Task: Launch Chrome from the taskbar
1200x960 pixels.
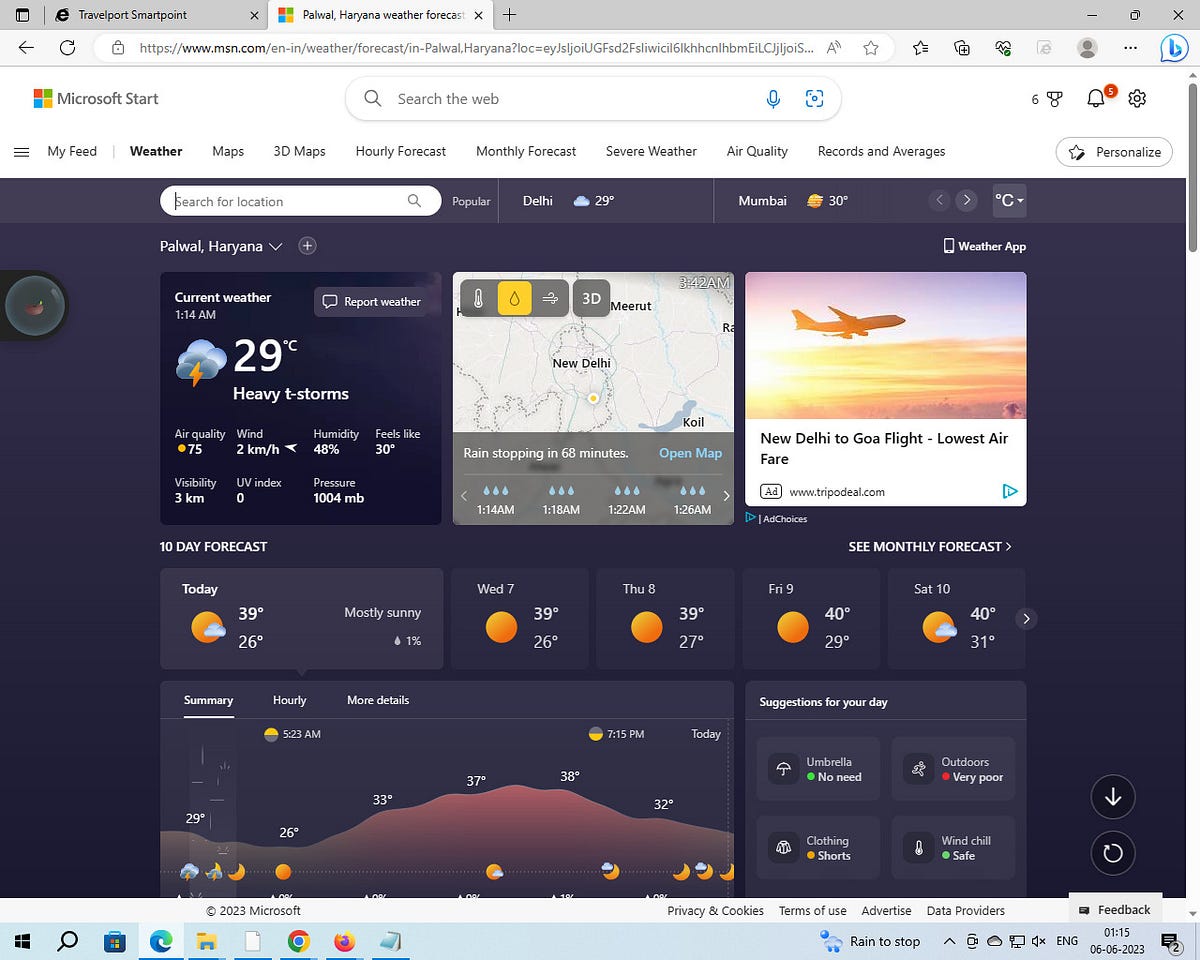Action: (x=299, y=941)
